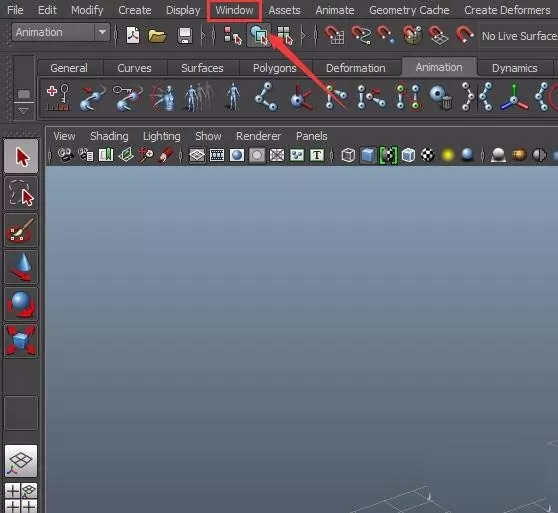Toggle the Textured checker sphere icon
Screen dimensions: 558x513
[428, 155]
